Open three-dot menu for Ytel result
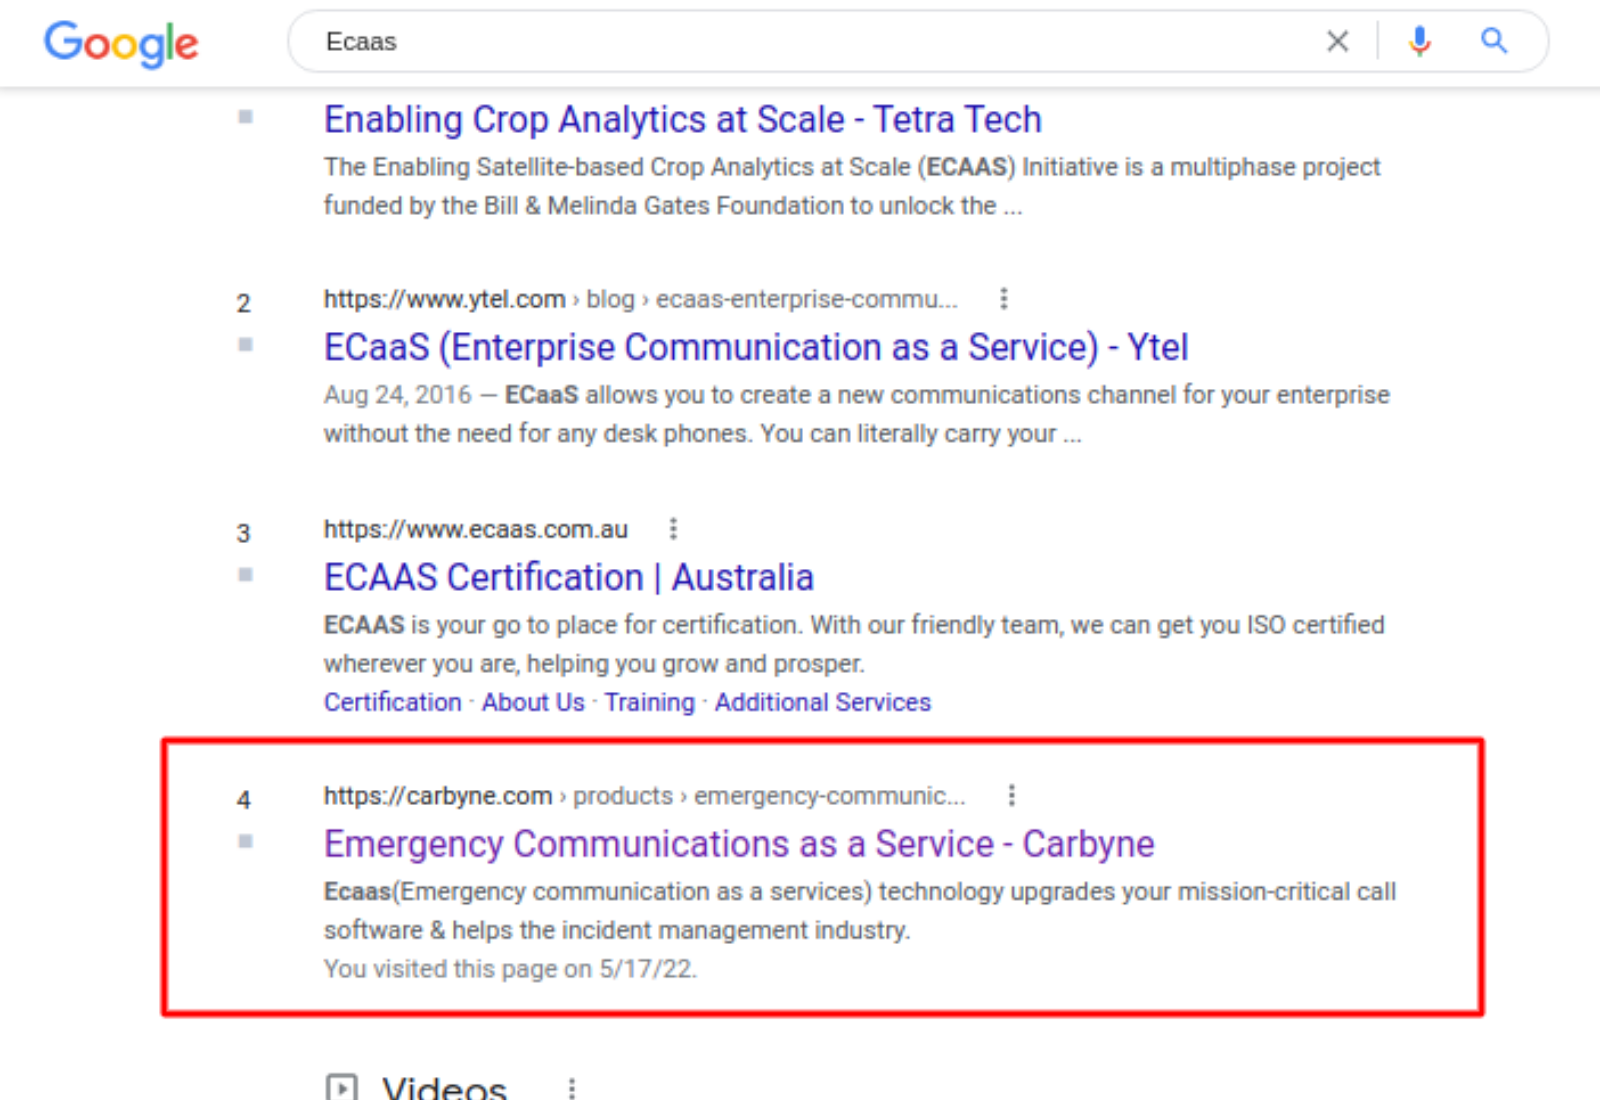 1004,298
